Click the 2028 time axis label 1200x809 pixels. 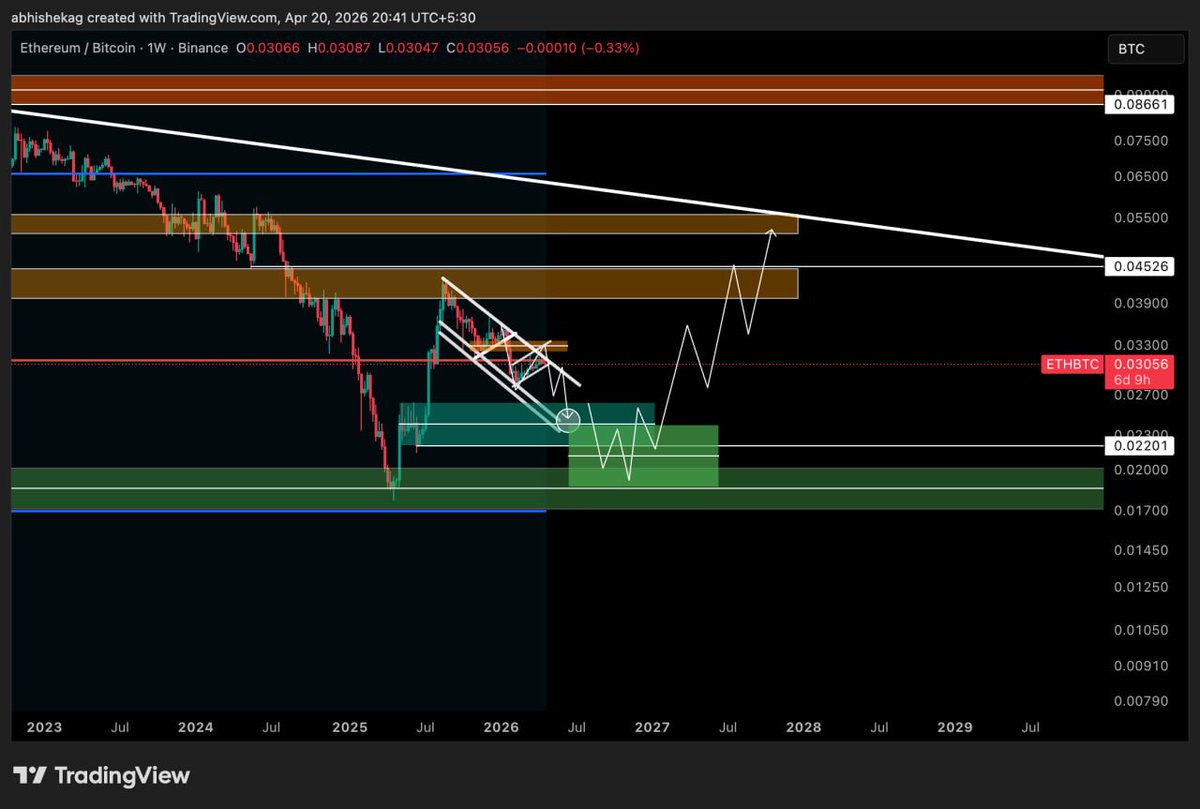click(804, 727)
